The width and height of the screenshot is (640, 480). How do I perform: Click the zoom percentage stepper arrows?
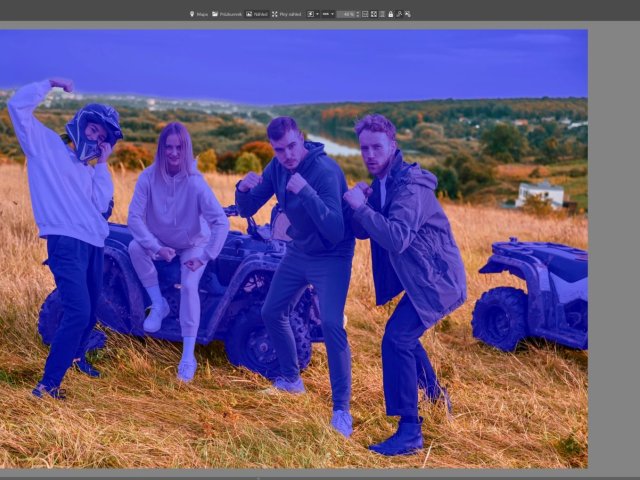[358, 14]
